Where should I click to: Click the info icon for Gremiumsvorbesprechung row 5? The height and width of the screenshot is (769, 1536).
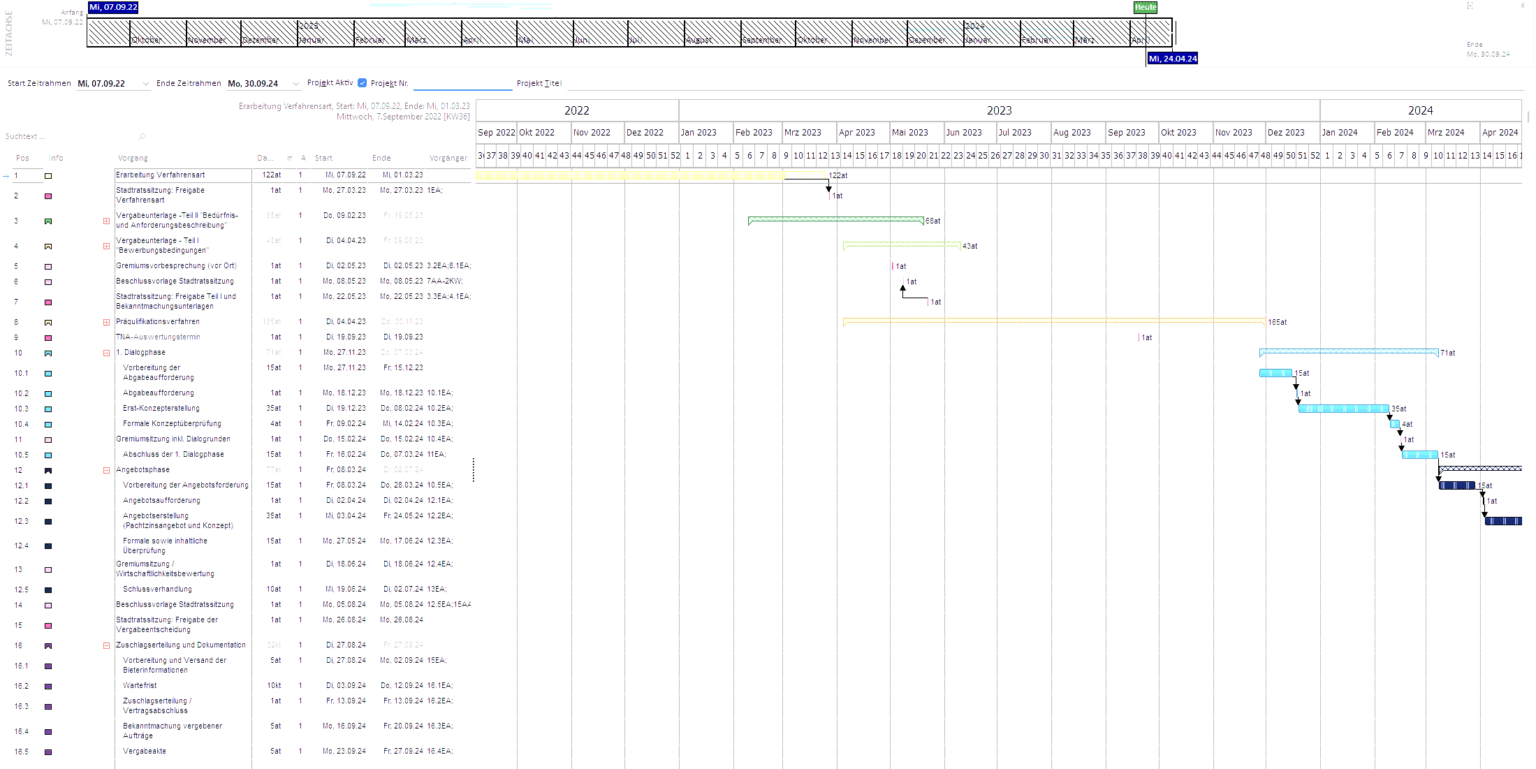[x=48, y=267]
